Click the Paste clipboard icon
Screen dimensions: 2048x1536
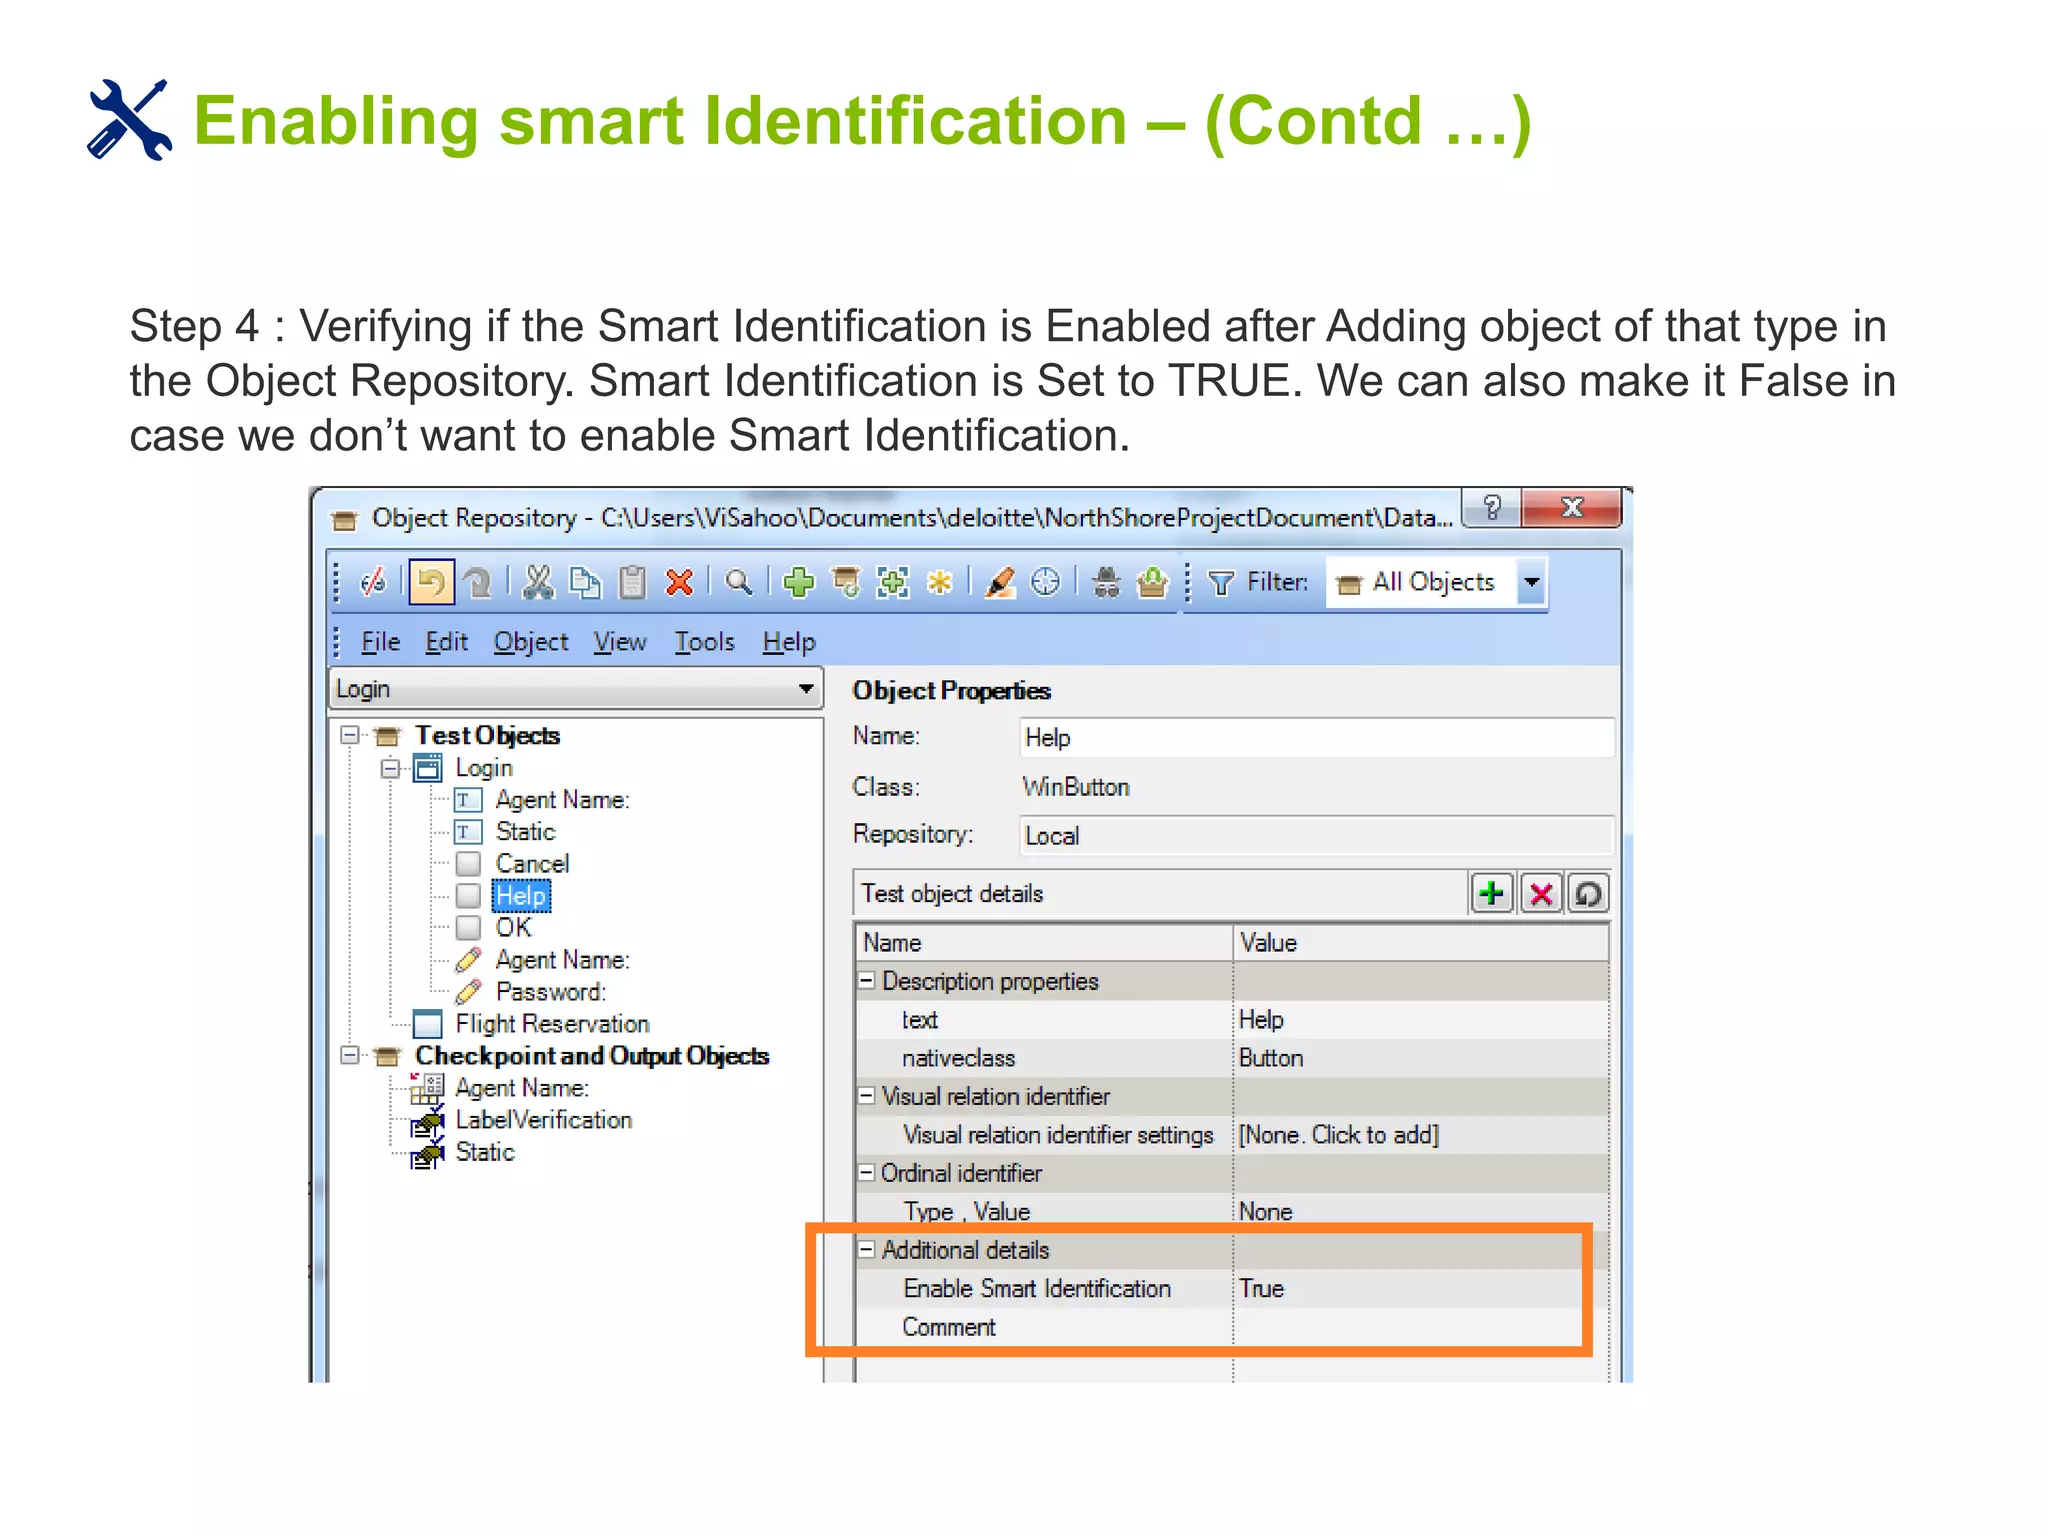(x=632, y=582)
